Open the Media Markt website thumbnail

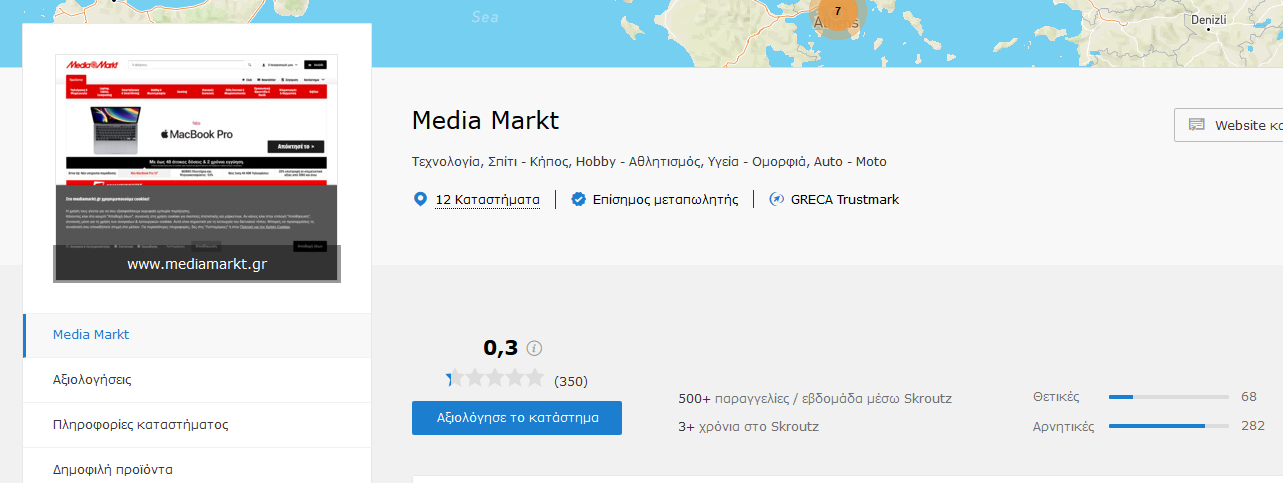coord(196,168)
